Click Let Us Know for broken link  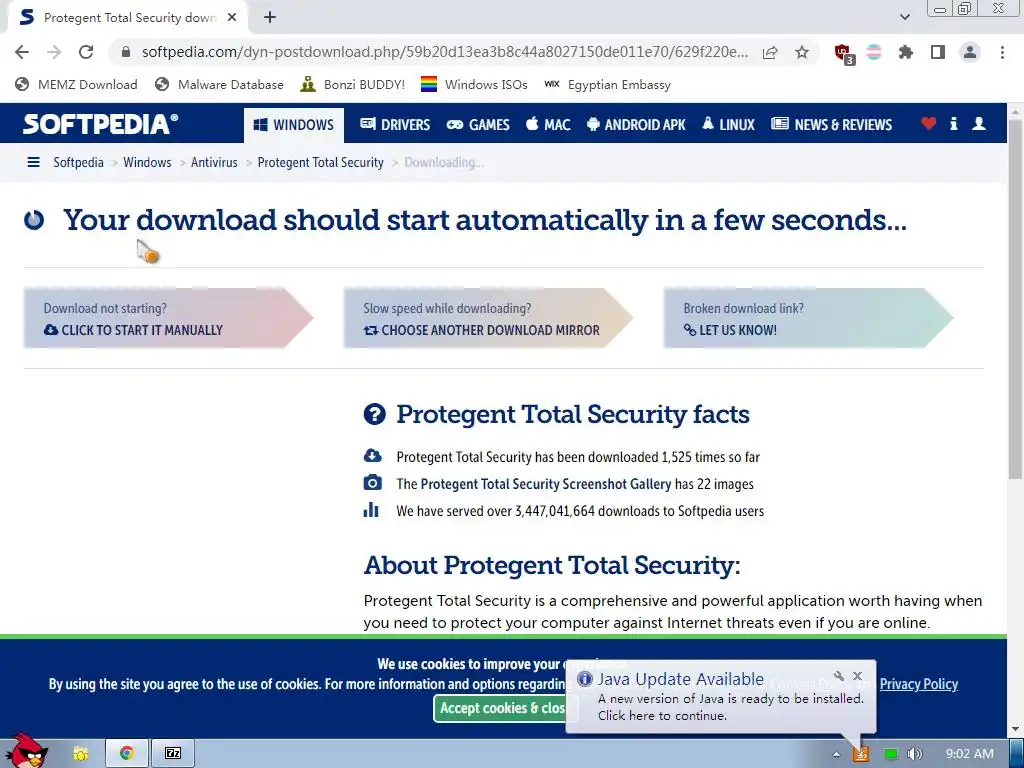click(x=808, y=317)
